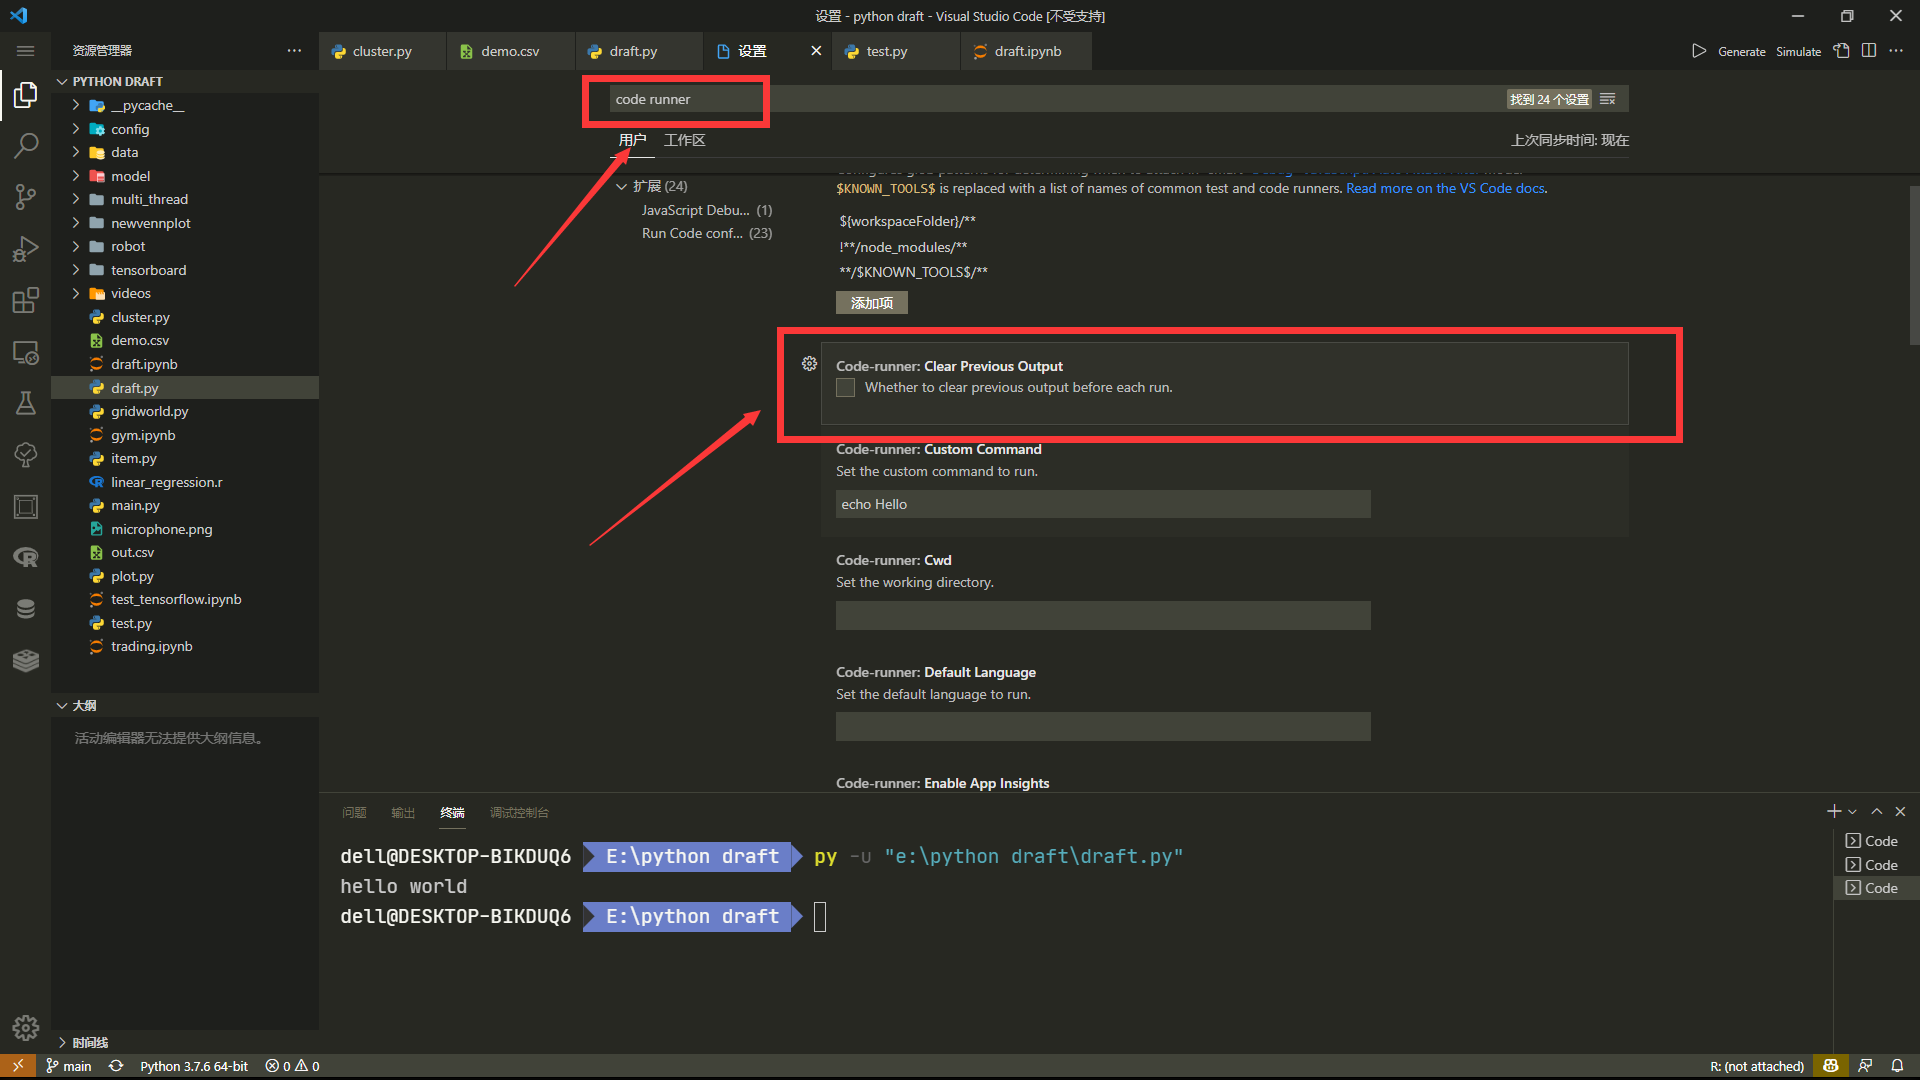Open new terminal dropdown arrow
Image resolution: width=1920 pixels, height=1080 pixels.
point(1853,812)
